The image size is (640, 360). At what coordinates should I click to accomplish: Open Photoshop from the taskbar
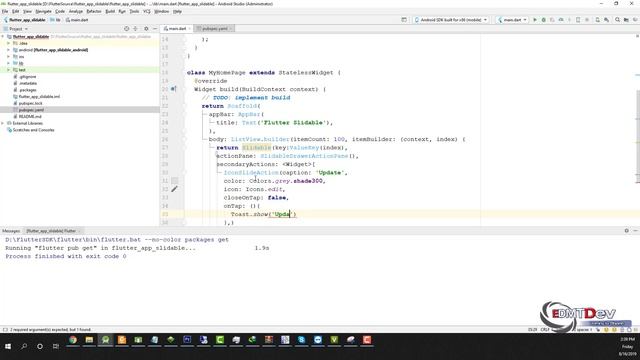click(x=187, y=340)
